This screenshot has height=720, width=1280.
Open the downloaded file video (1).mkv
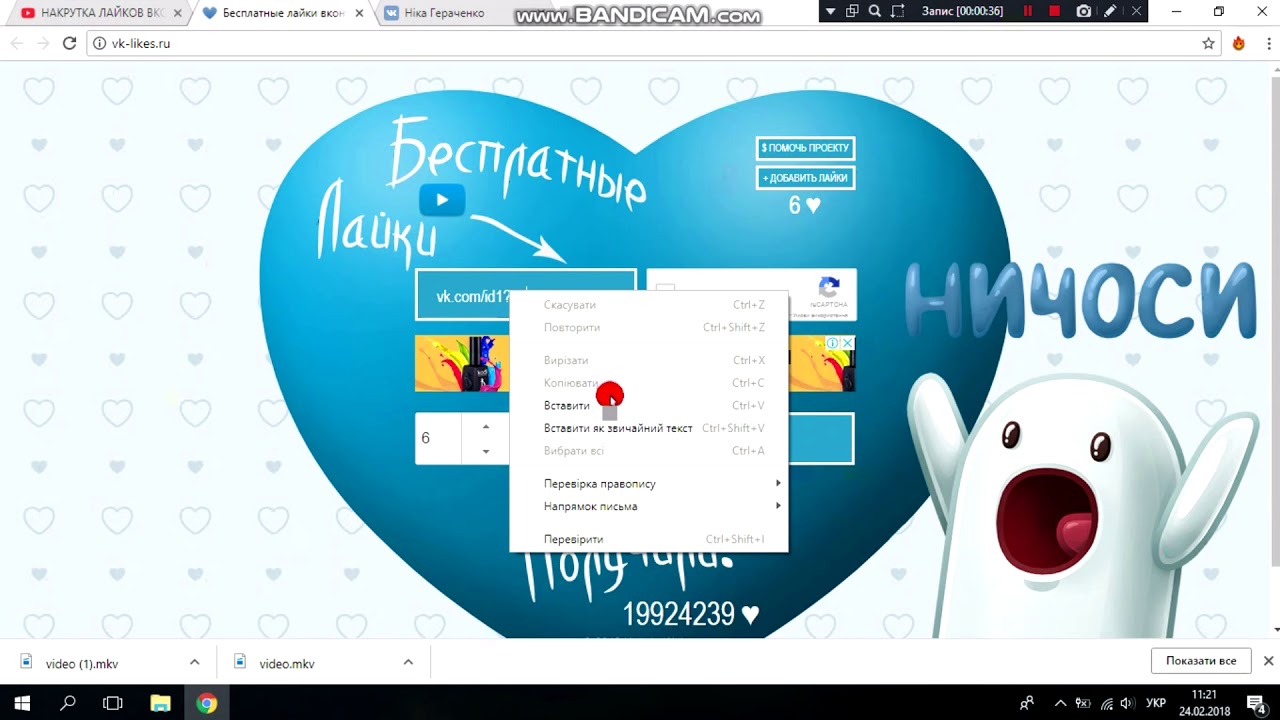pyautogui.click(x=82, y=664)
